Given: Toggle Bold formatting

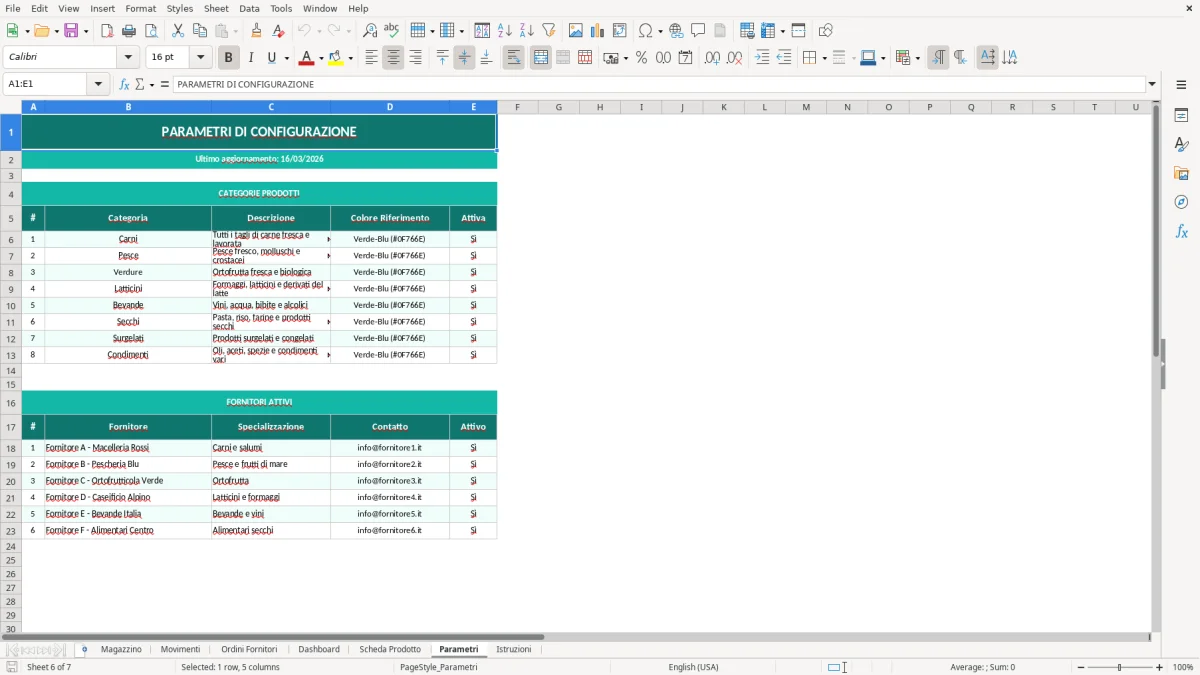Looking at the screenshot, I should (x=228, y=58).
